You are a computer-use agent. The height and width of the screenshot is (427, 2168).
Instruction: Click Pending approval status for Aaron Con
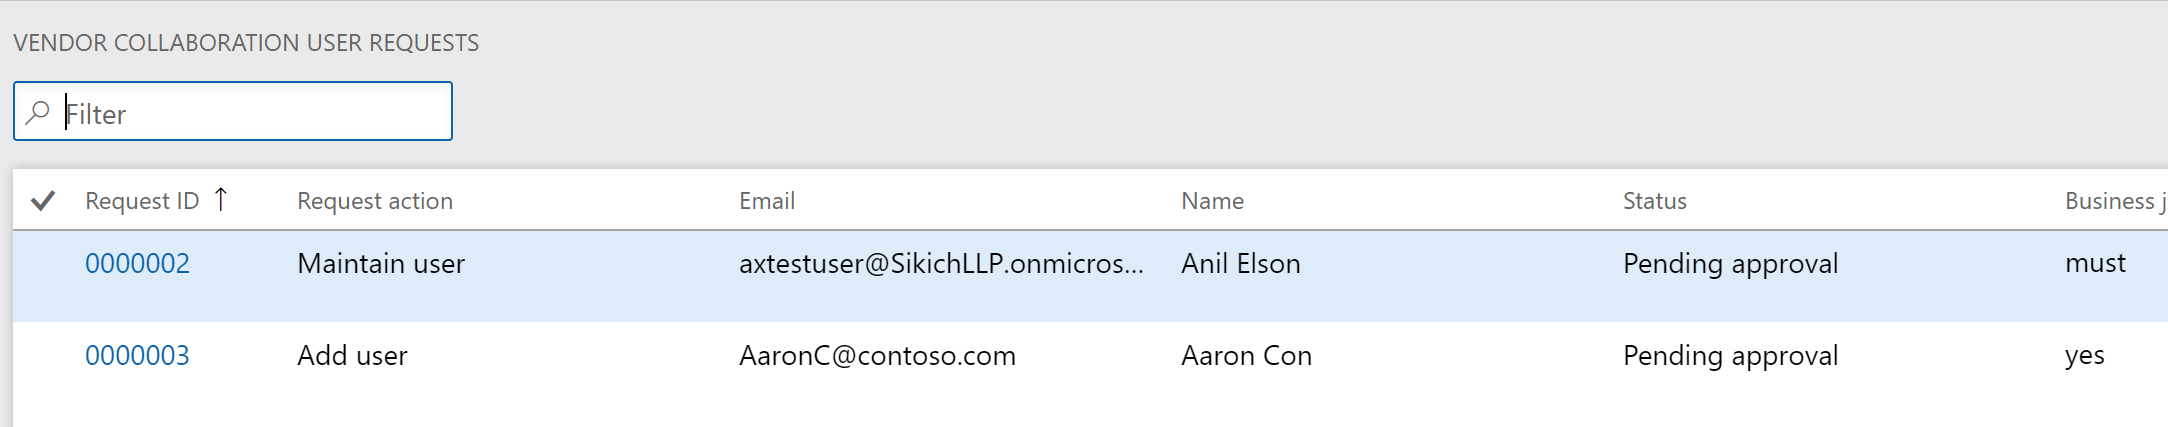point(1730,356)
